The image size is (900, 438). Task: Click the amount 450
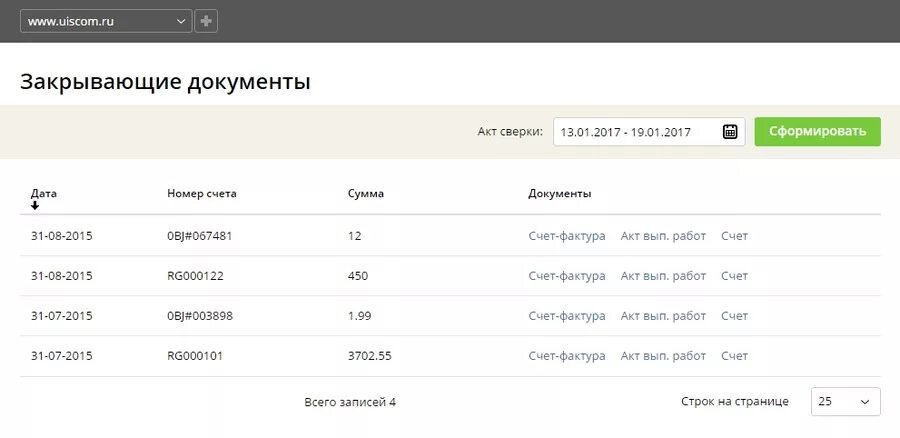(358, 276)
